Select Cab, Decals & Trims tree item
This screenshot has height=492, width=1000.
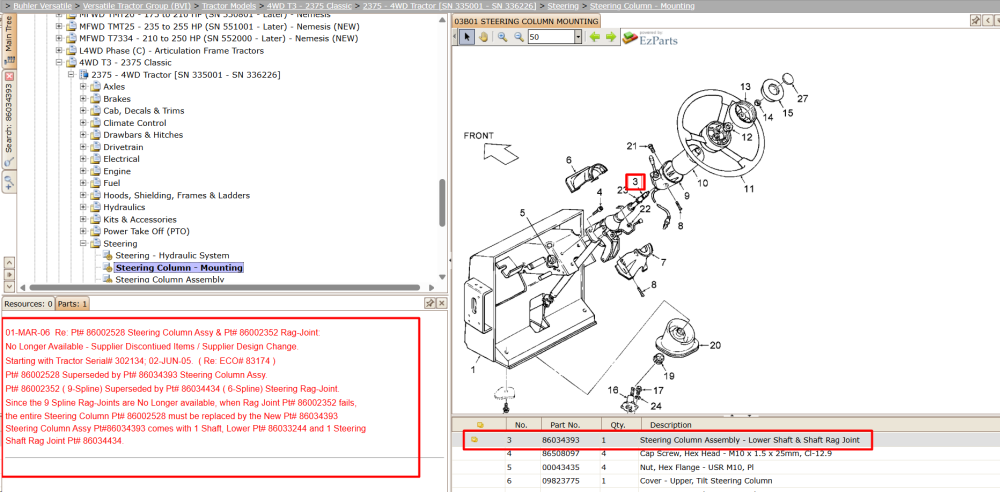click(143, 110)
